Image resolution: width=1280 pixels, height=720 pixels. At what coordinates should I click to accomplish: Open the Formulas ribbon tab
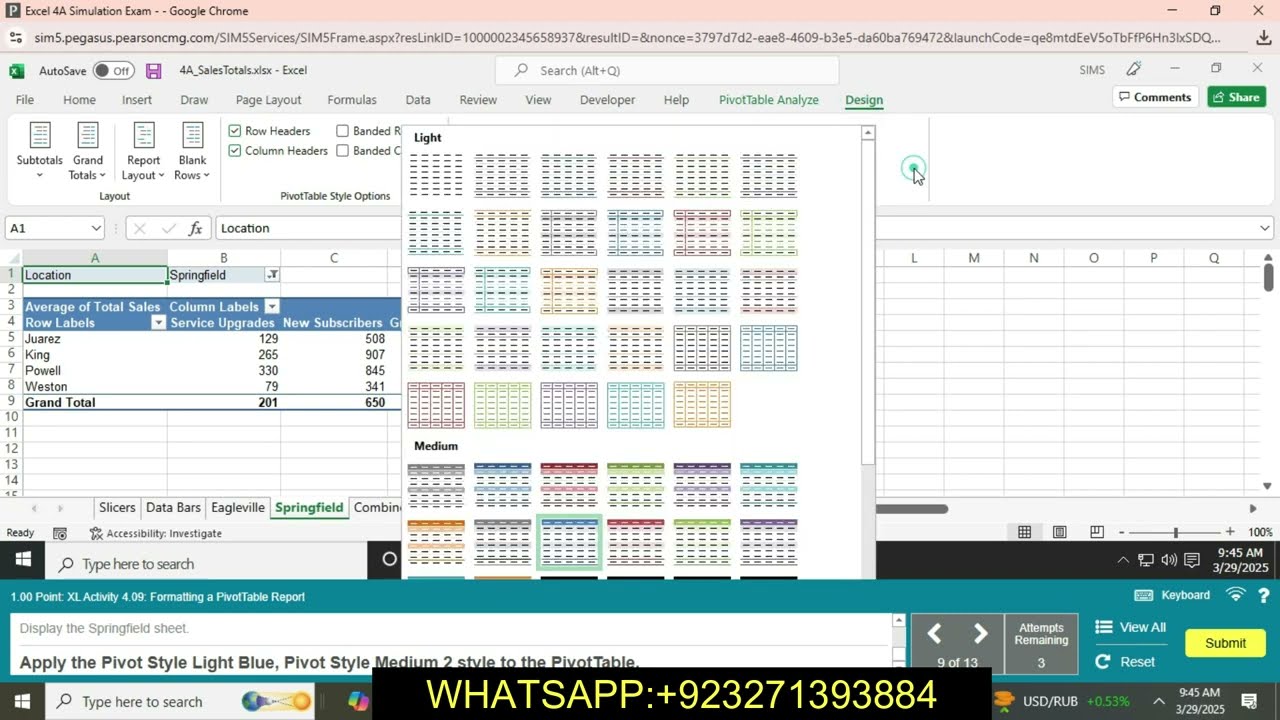click(x=352, y=100)
